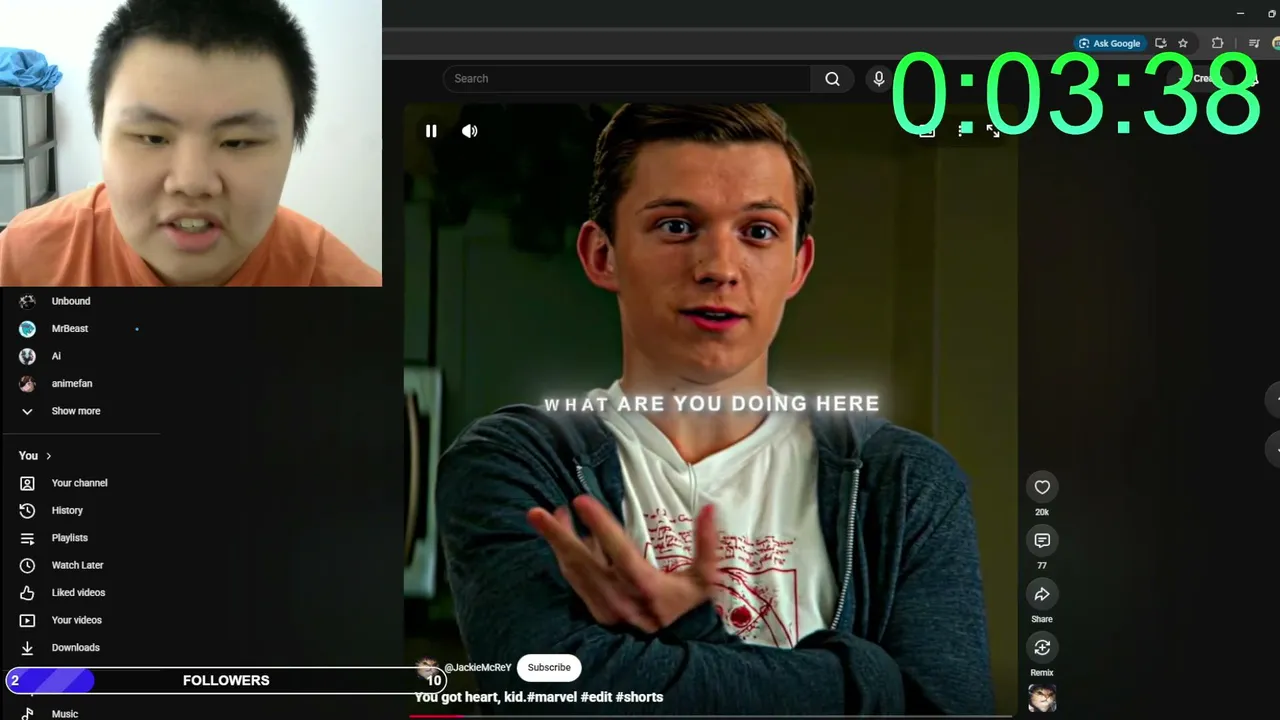Image resolution: width=1280 pixels, height=720 pixels.
Task: Open the comments on this Short
Action: click(1042, 541)
